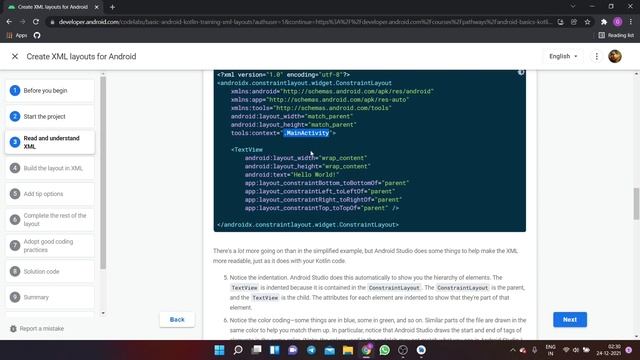
Task: Open the Extensions puzzle icon
Action: pos(604,22)
